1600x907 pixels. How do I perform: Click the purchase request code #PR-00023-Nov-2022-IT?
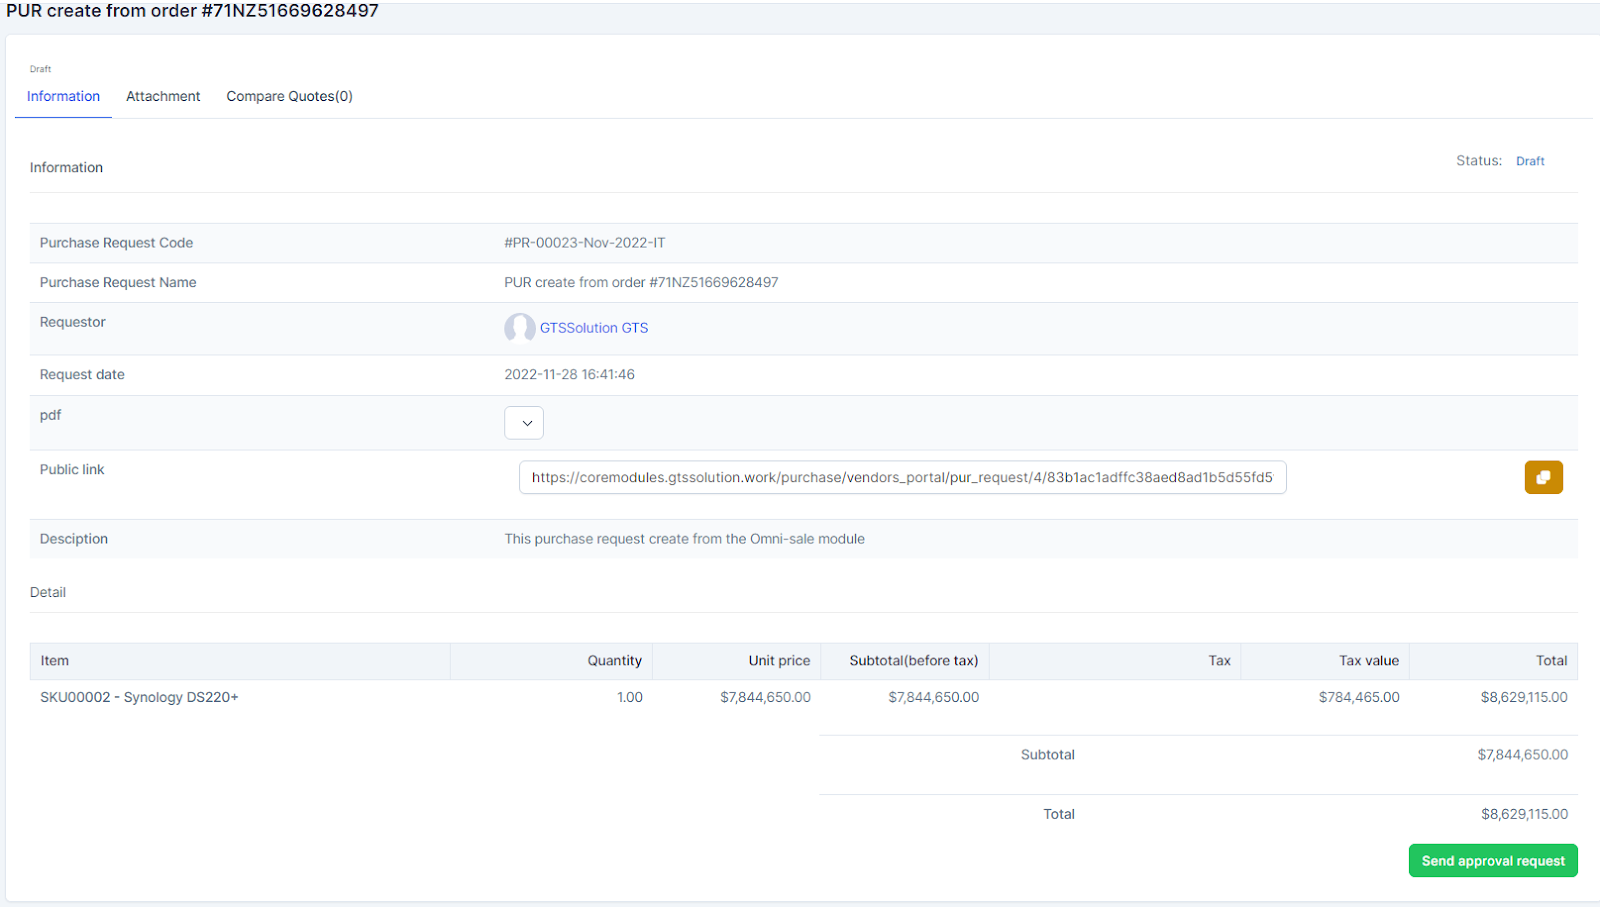coord(584,243)
